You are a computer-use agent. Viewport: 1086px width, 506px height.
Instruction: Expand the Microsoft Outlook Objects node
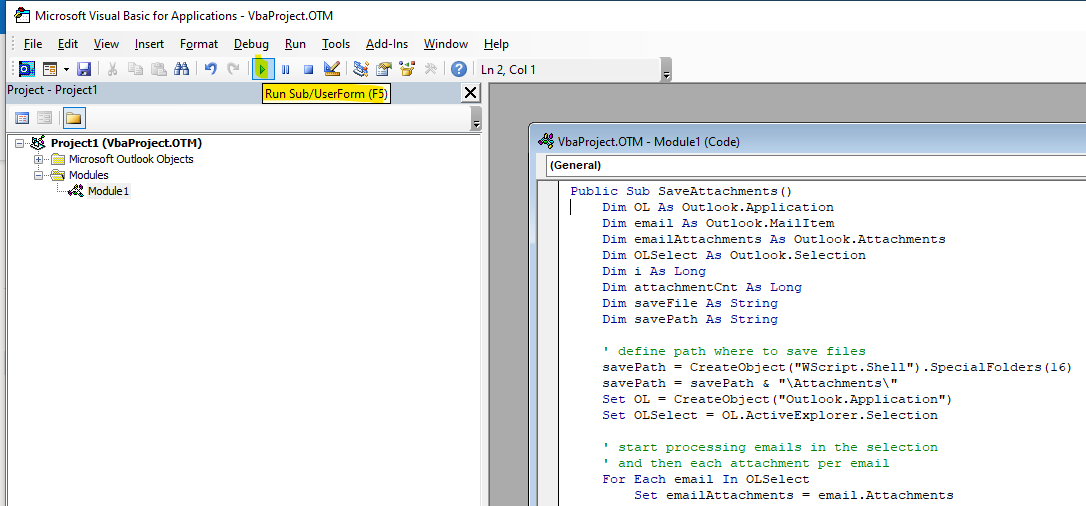39,159
